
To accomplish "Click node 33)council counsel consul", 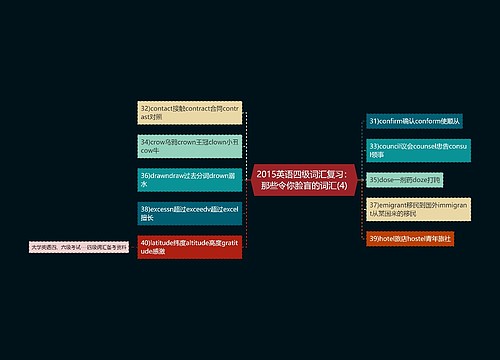I will pos(418,150).
